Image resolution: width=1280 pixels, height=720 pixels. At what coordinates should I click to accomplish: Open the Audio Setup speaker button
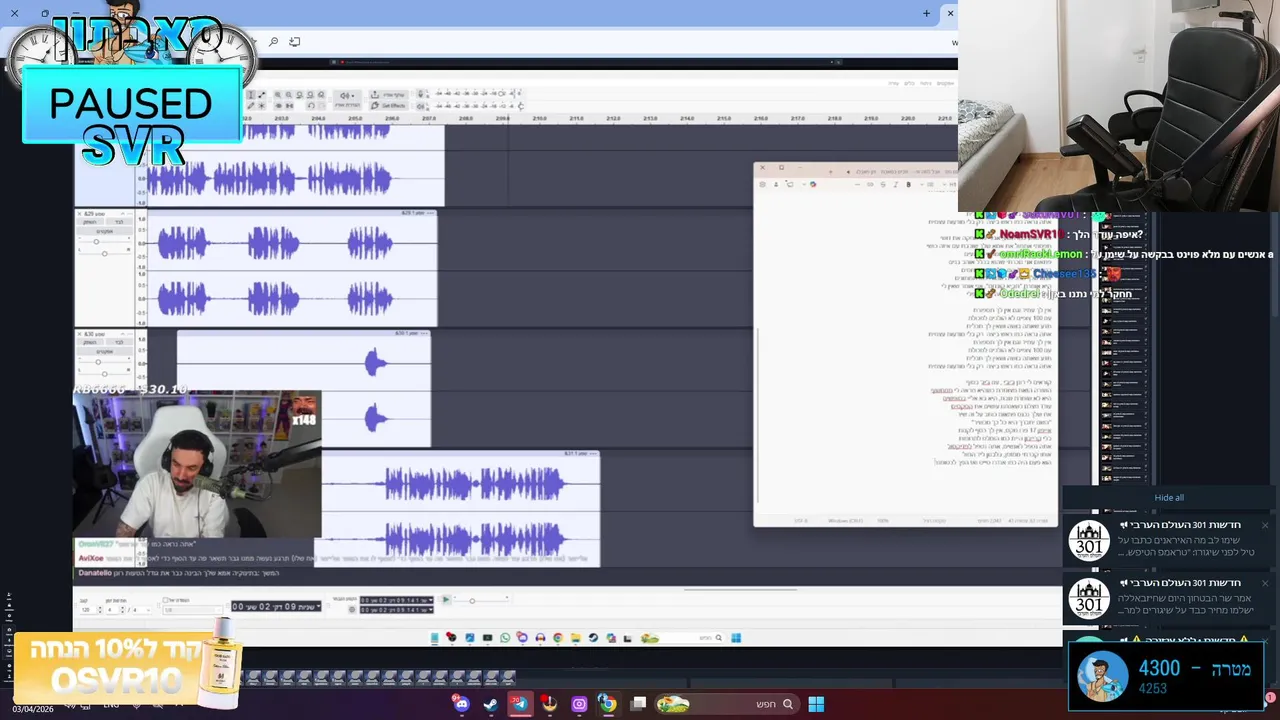(x=347, y=99)
